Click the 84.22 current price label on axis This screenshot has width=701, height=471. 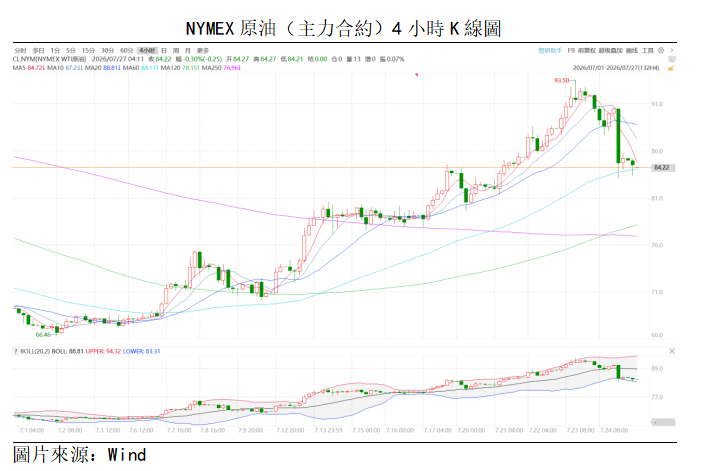point(662,168)
